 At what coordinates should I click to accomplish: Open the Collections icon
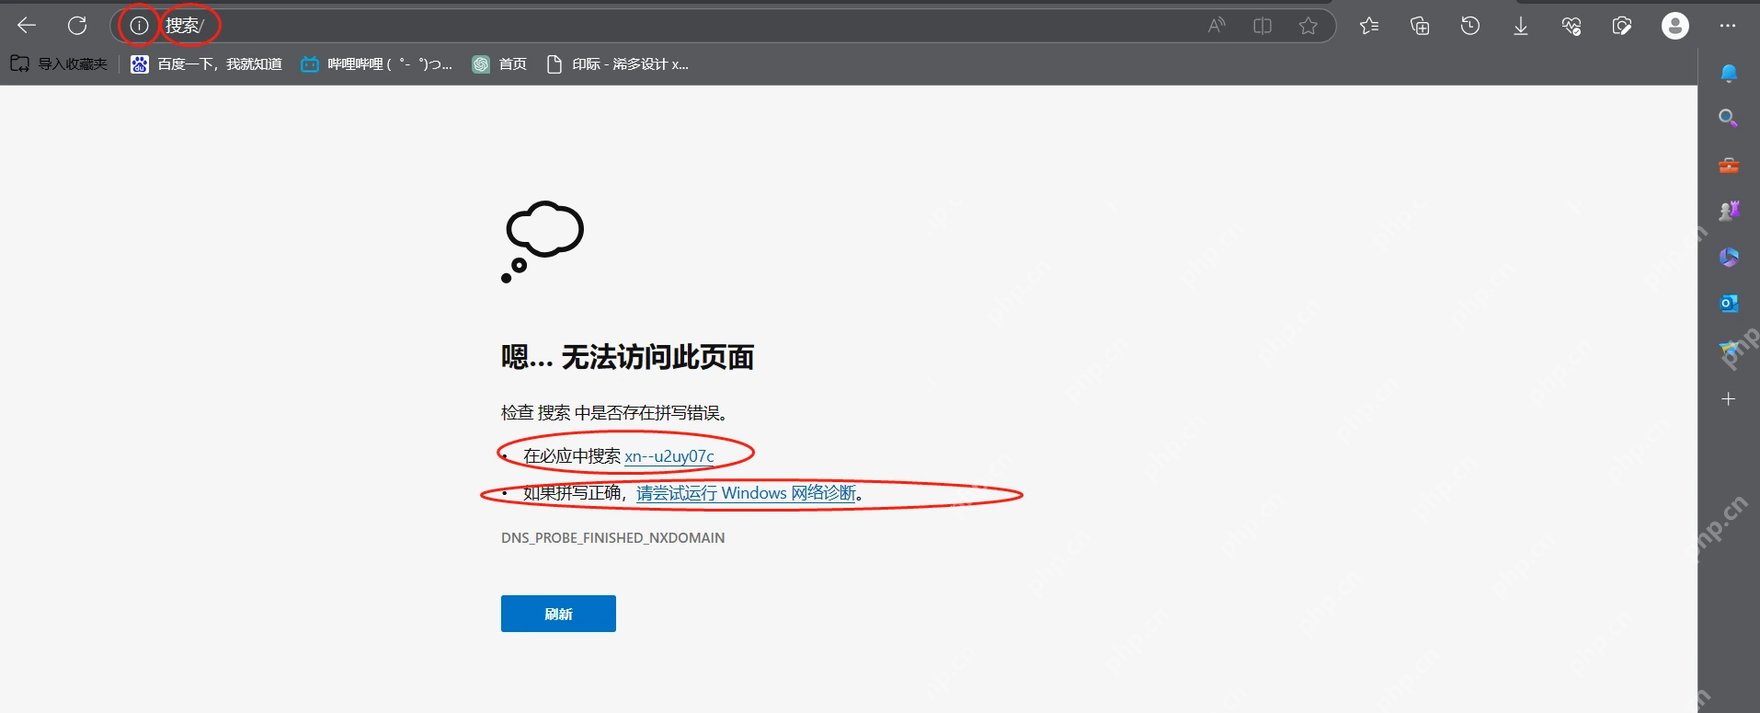pyautogui.click(x=1420, y=26)
